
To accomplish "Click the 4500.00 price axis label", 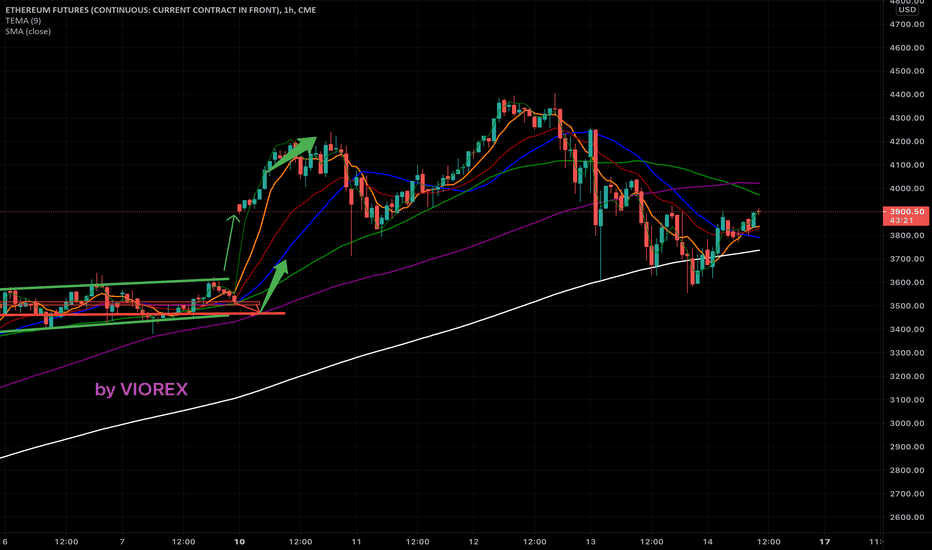I will coord(907,71).
